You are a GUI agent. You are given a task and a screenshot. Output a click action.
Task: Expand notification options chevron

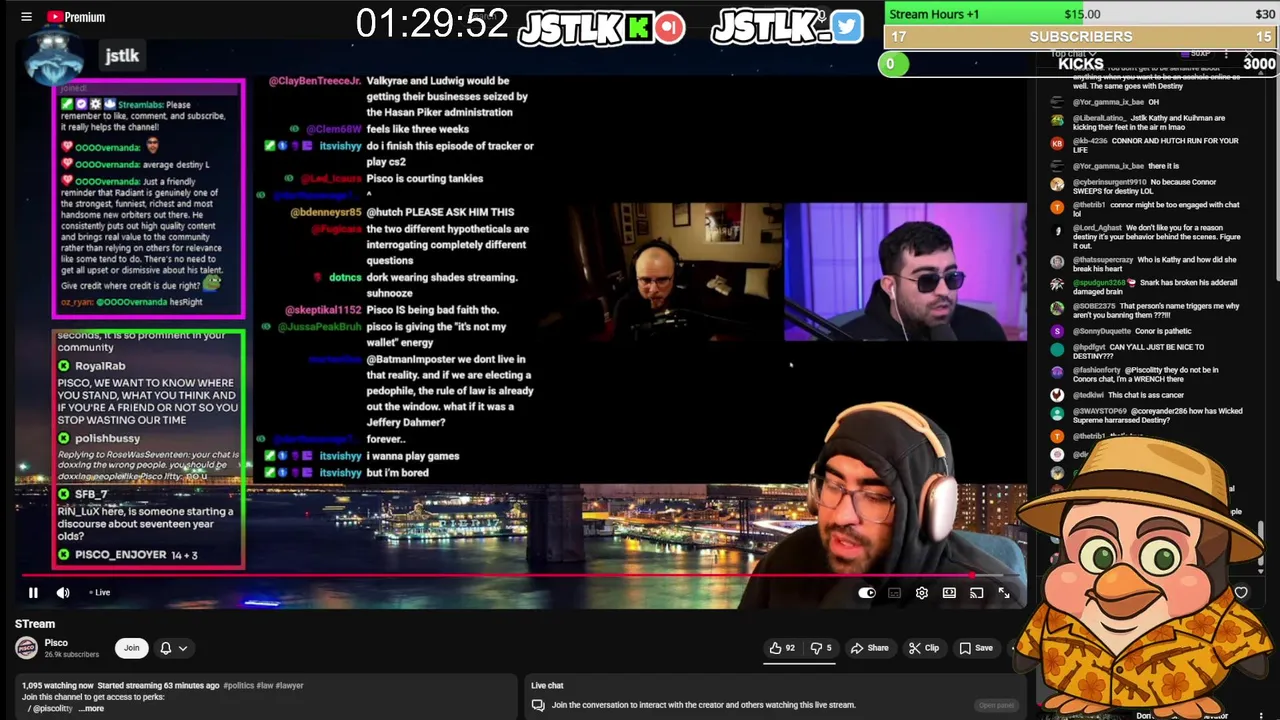[183, 648]
